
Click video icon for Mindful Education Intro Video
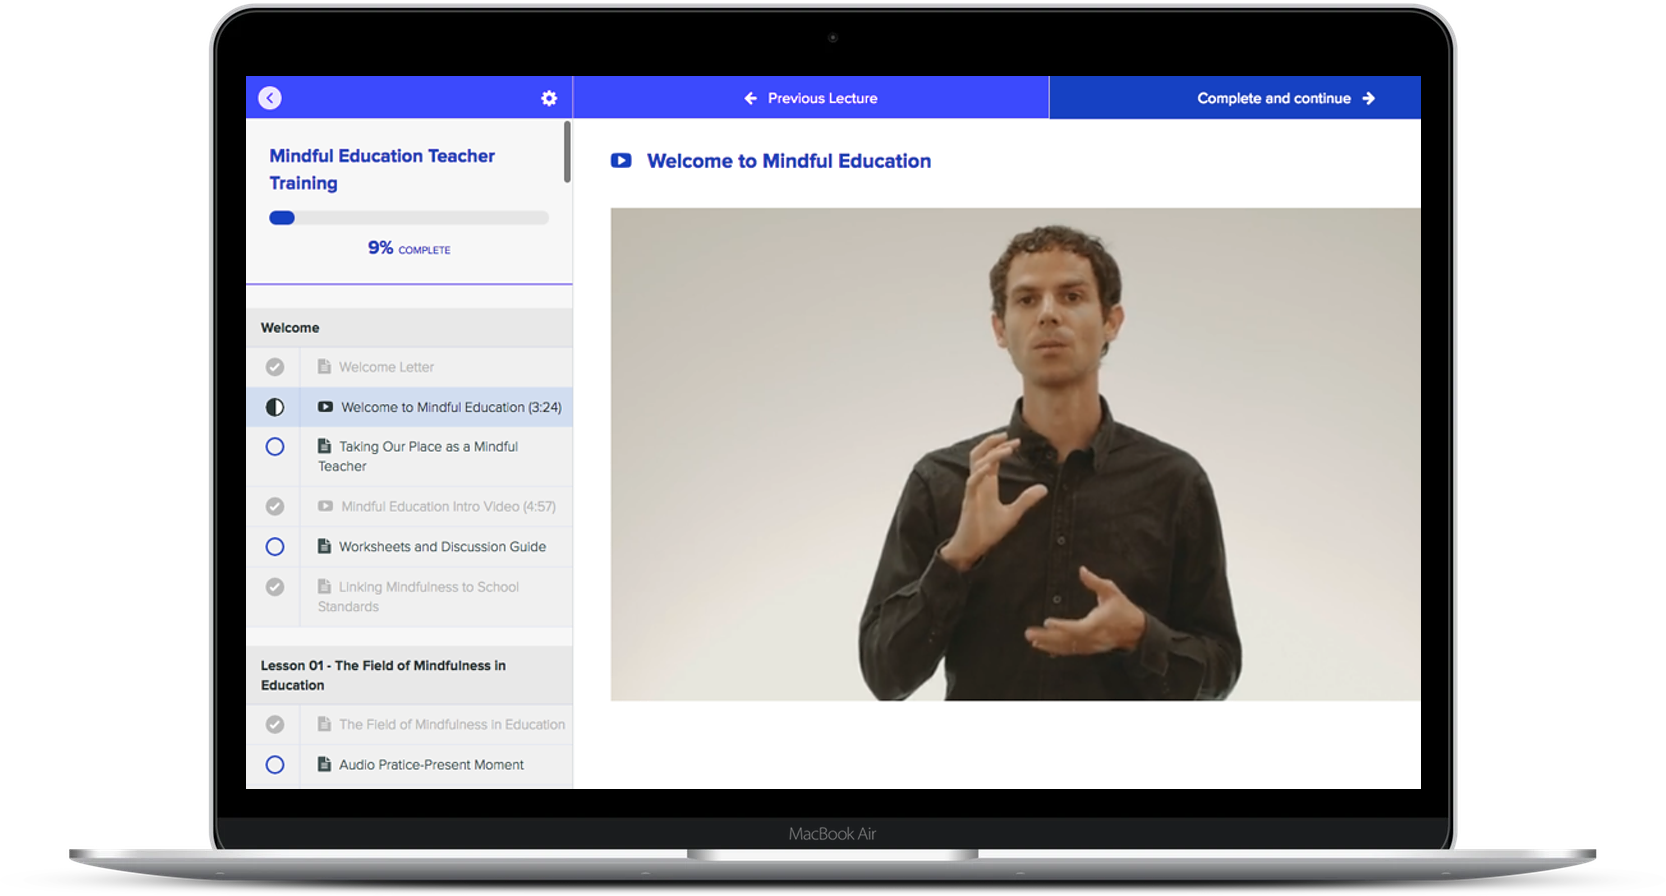(x=325, y=506)
